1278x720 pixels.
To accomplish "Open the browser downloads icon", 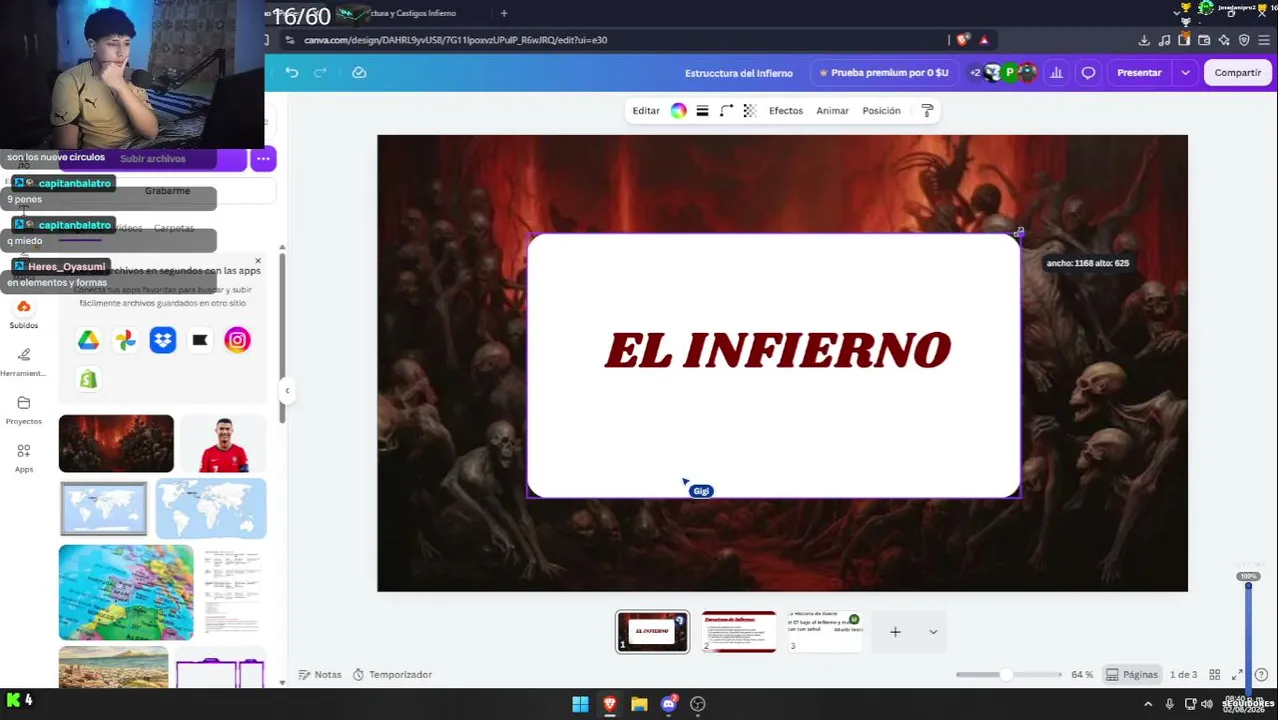I will pos(1144,40).
